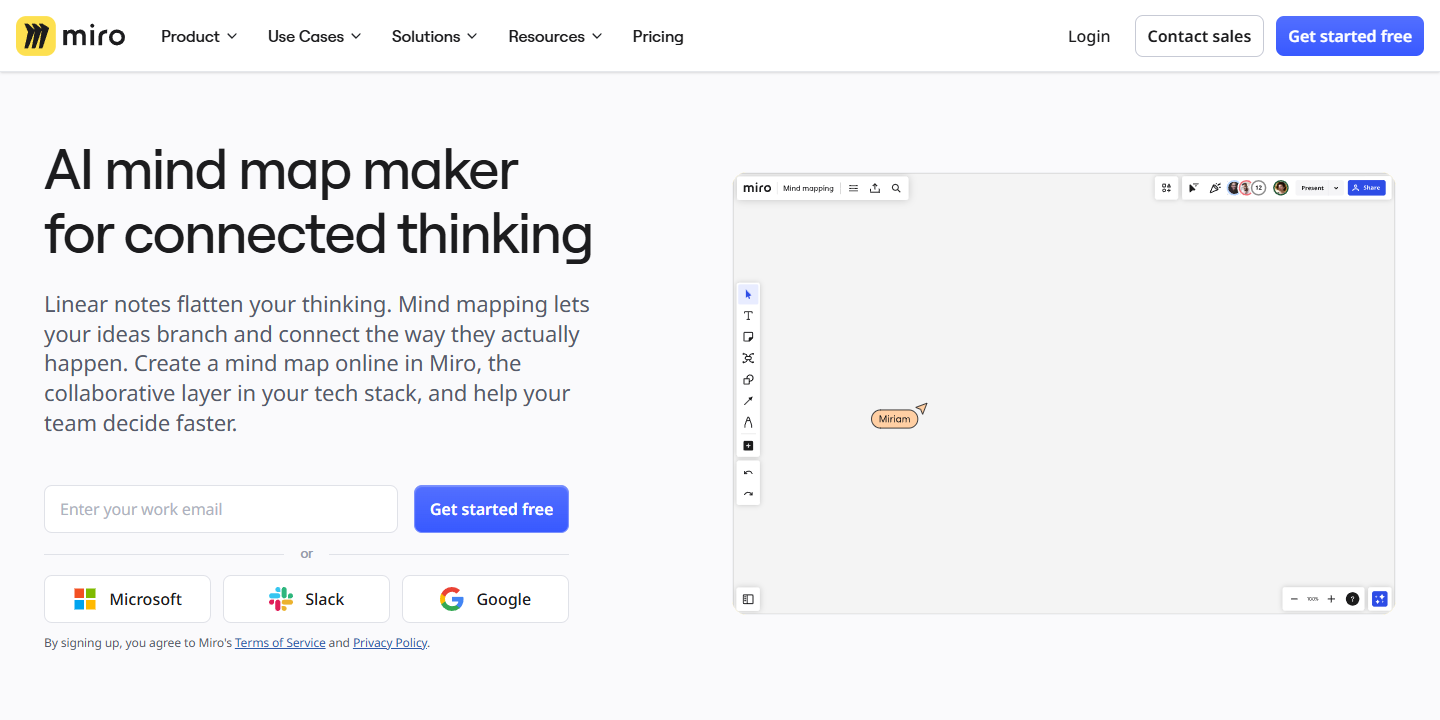
Task: Open the Pricing page
Action: pos(658,36)
